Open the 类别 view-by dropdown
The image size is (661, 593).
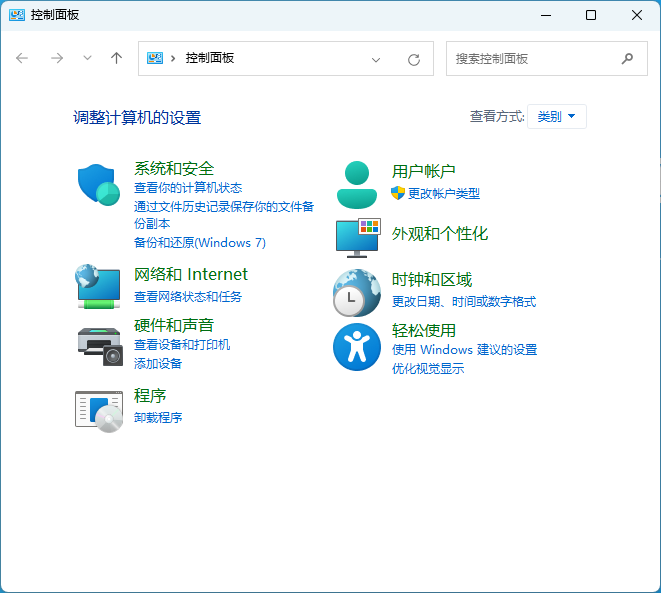click(x=556, y=116)
